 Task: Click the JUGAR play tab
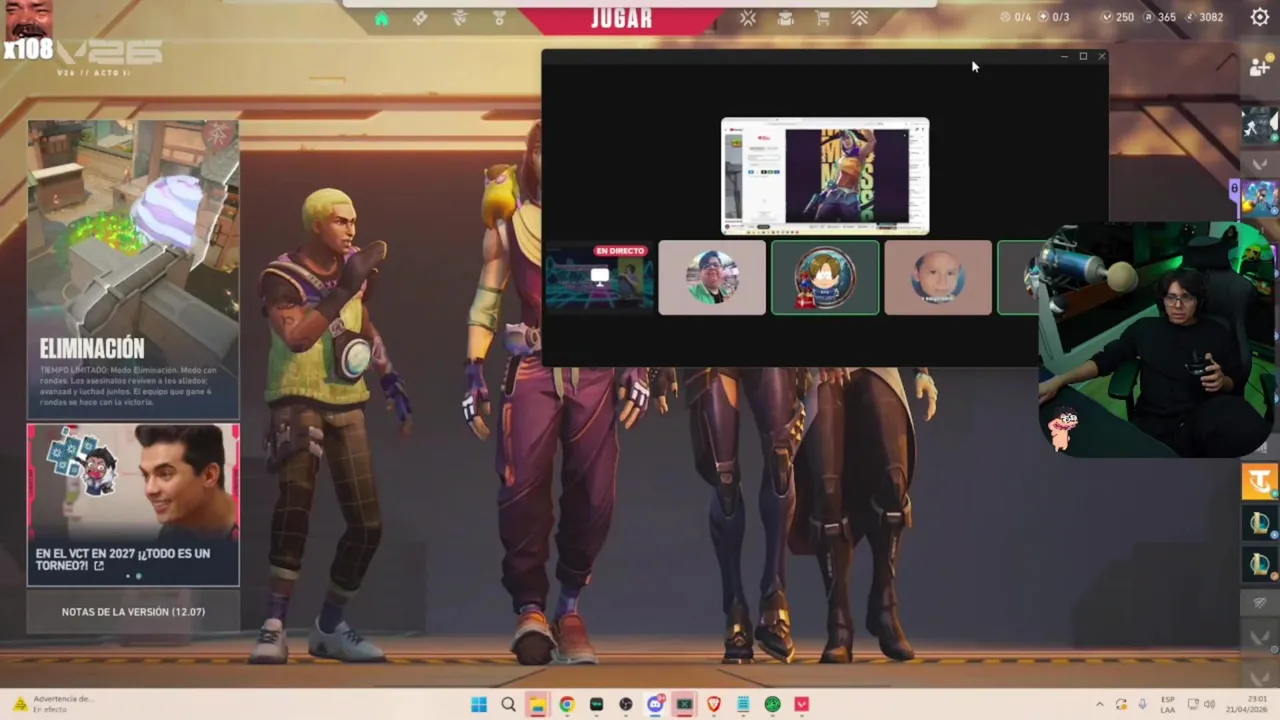pyautogui.click(x=621, y=18)
